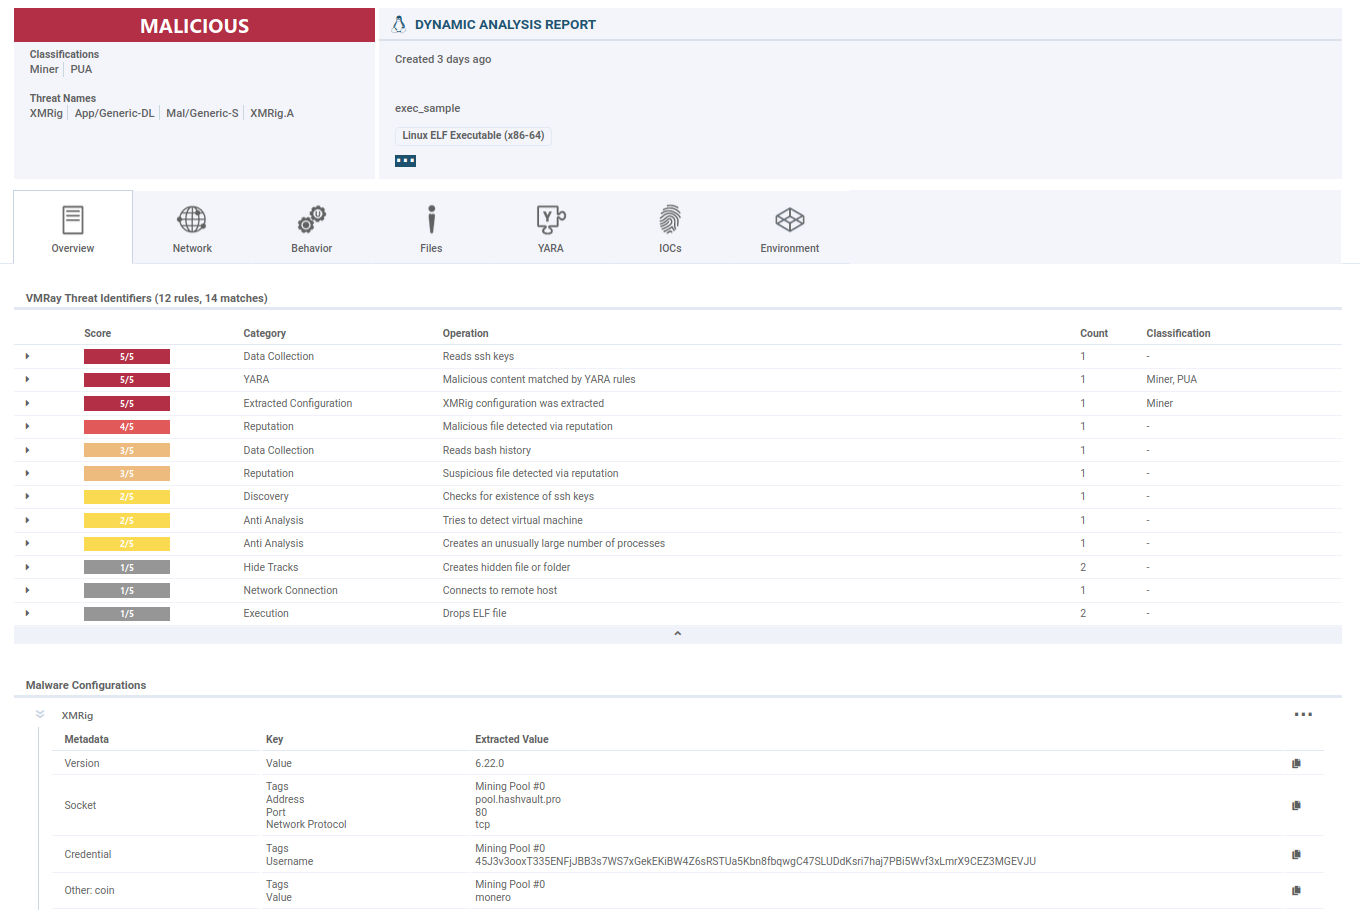Click the Monero wallet username string
This screenshot has width=1360, height=919.
pyautogui.click(x=755, y=861)
